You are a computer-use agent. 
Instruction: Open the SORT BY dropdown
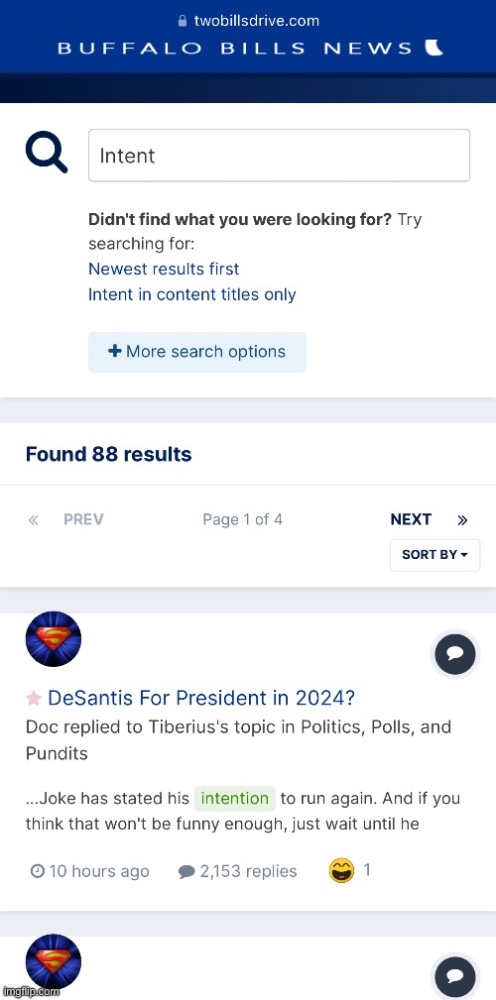[435, 555]
